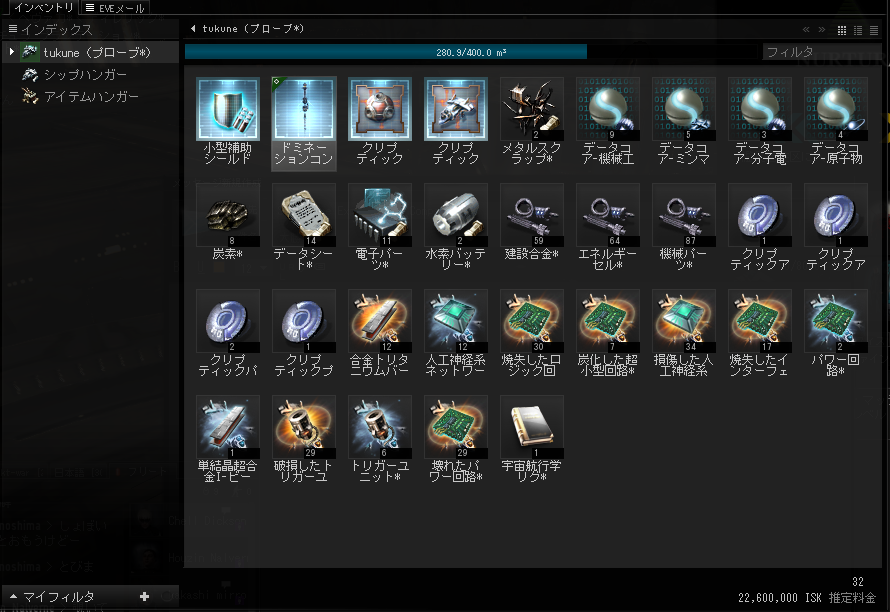890x612 pixels.
Task: Select the 焼失したインターフェ item icon
Action: click(760, 321)
